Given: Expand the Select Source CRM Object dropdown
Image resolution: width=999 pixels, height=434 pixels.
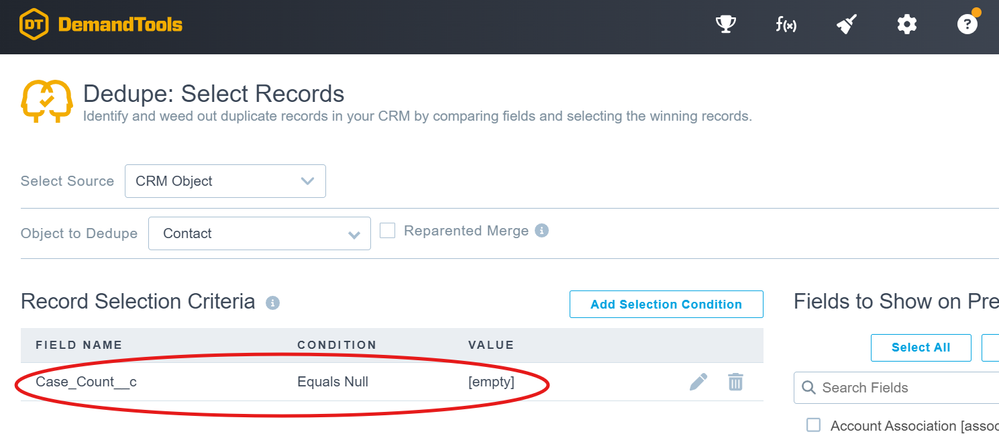Looking at the screenshot, I should click(225, 181).
